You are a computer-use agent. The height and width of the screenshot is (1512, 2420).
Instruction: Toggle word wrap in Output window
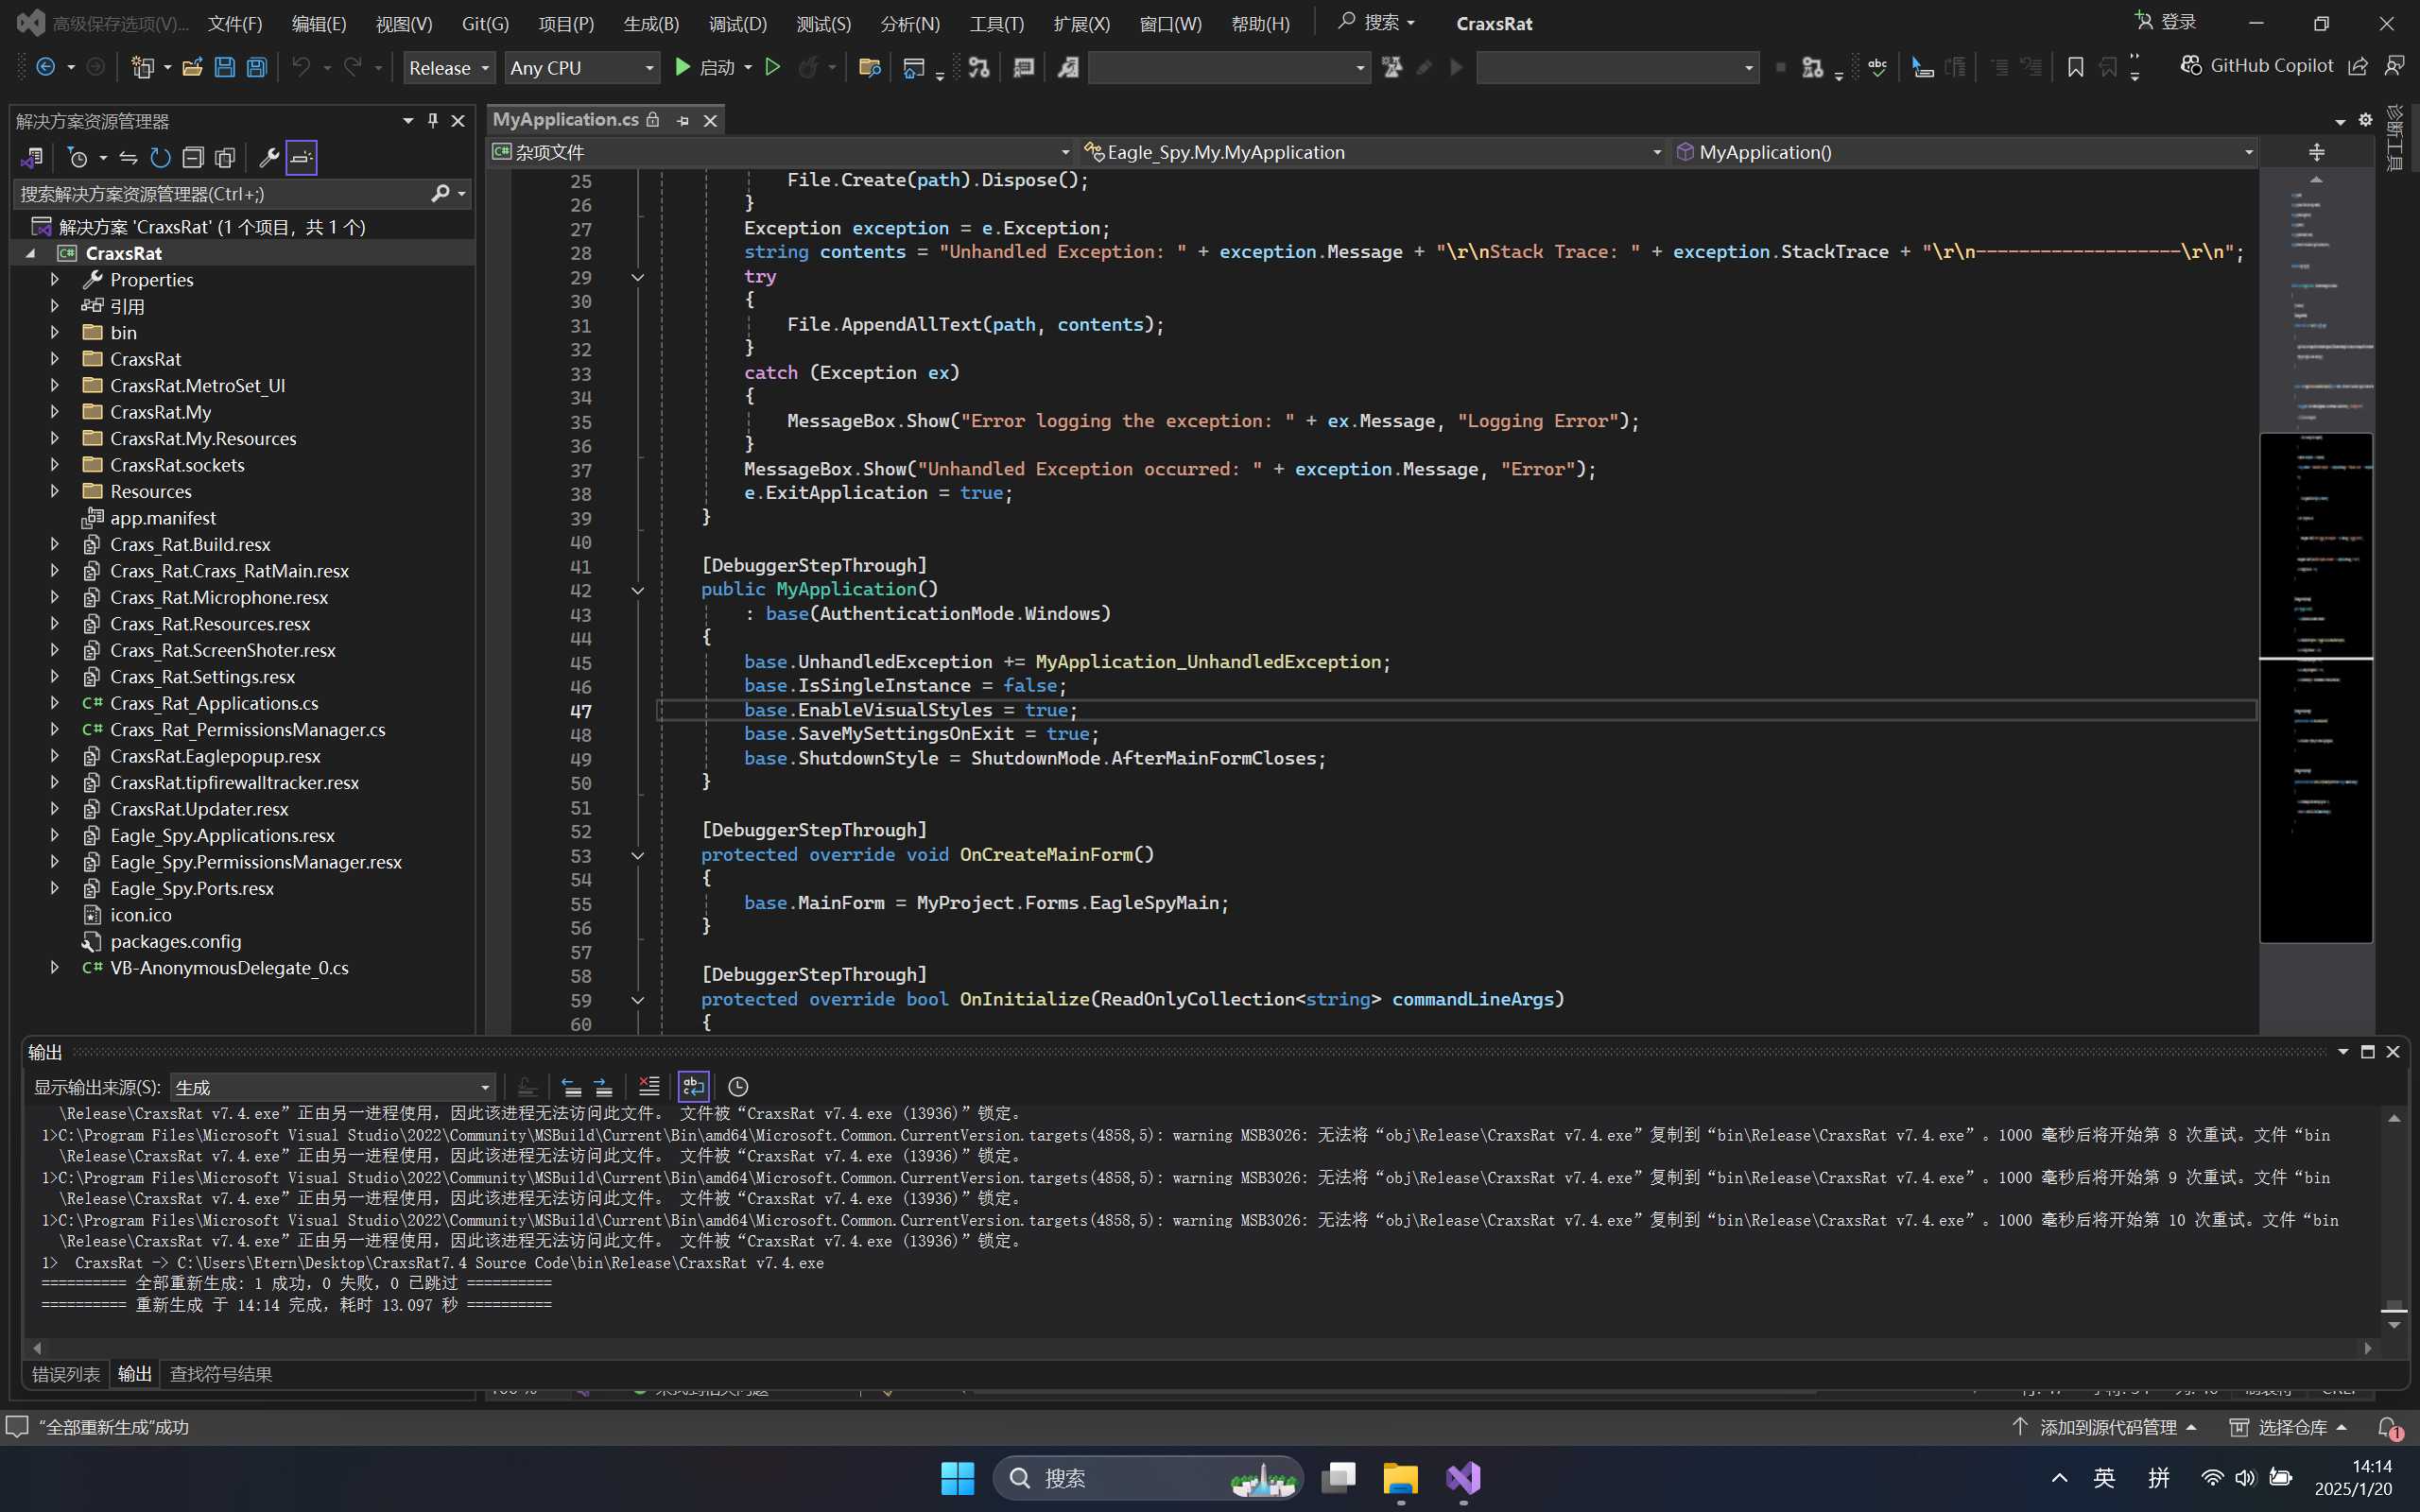coord(693,1086)
